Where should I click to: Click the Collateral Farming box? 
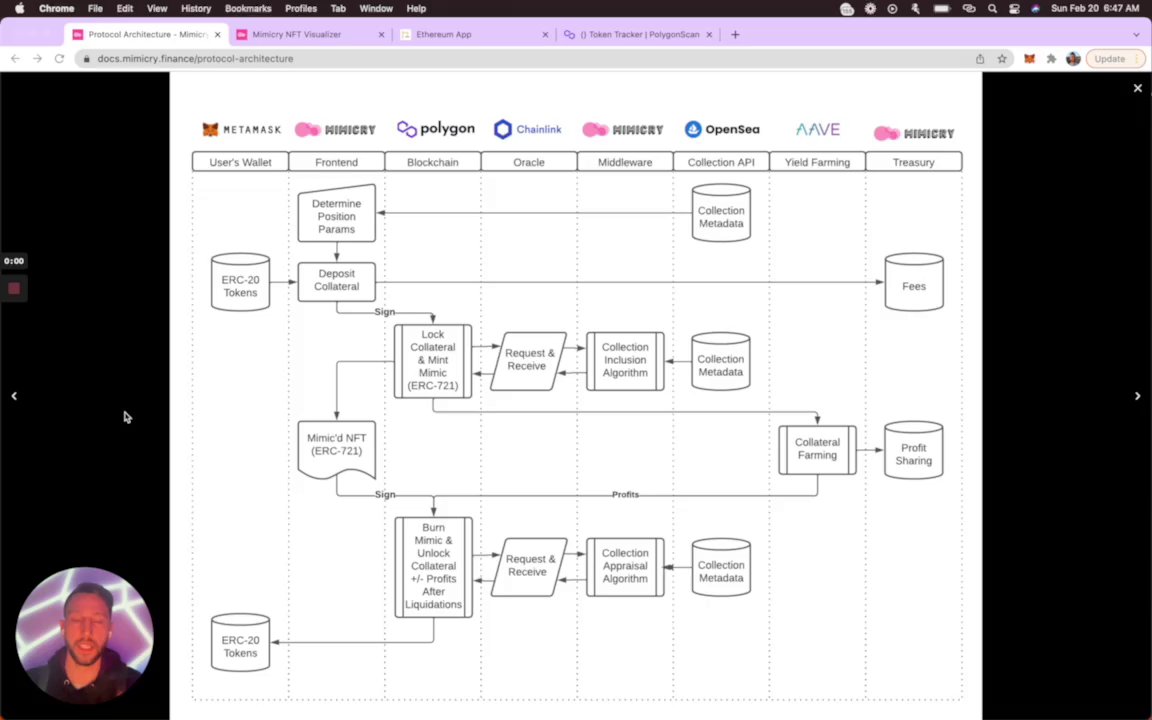point(817,450)
